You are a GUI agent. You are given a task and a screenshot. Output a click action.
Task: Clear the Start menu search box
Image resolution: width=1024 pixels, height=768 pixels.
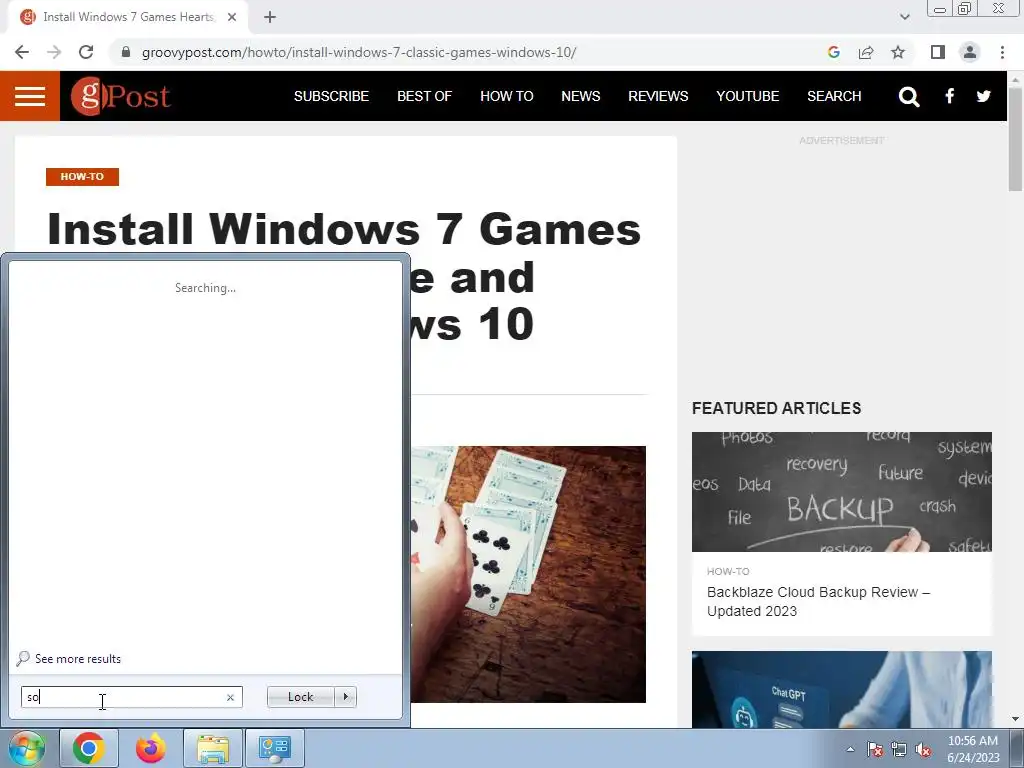pyautogui.click(x=230, y=697)
